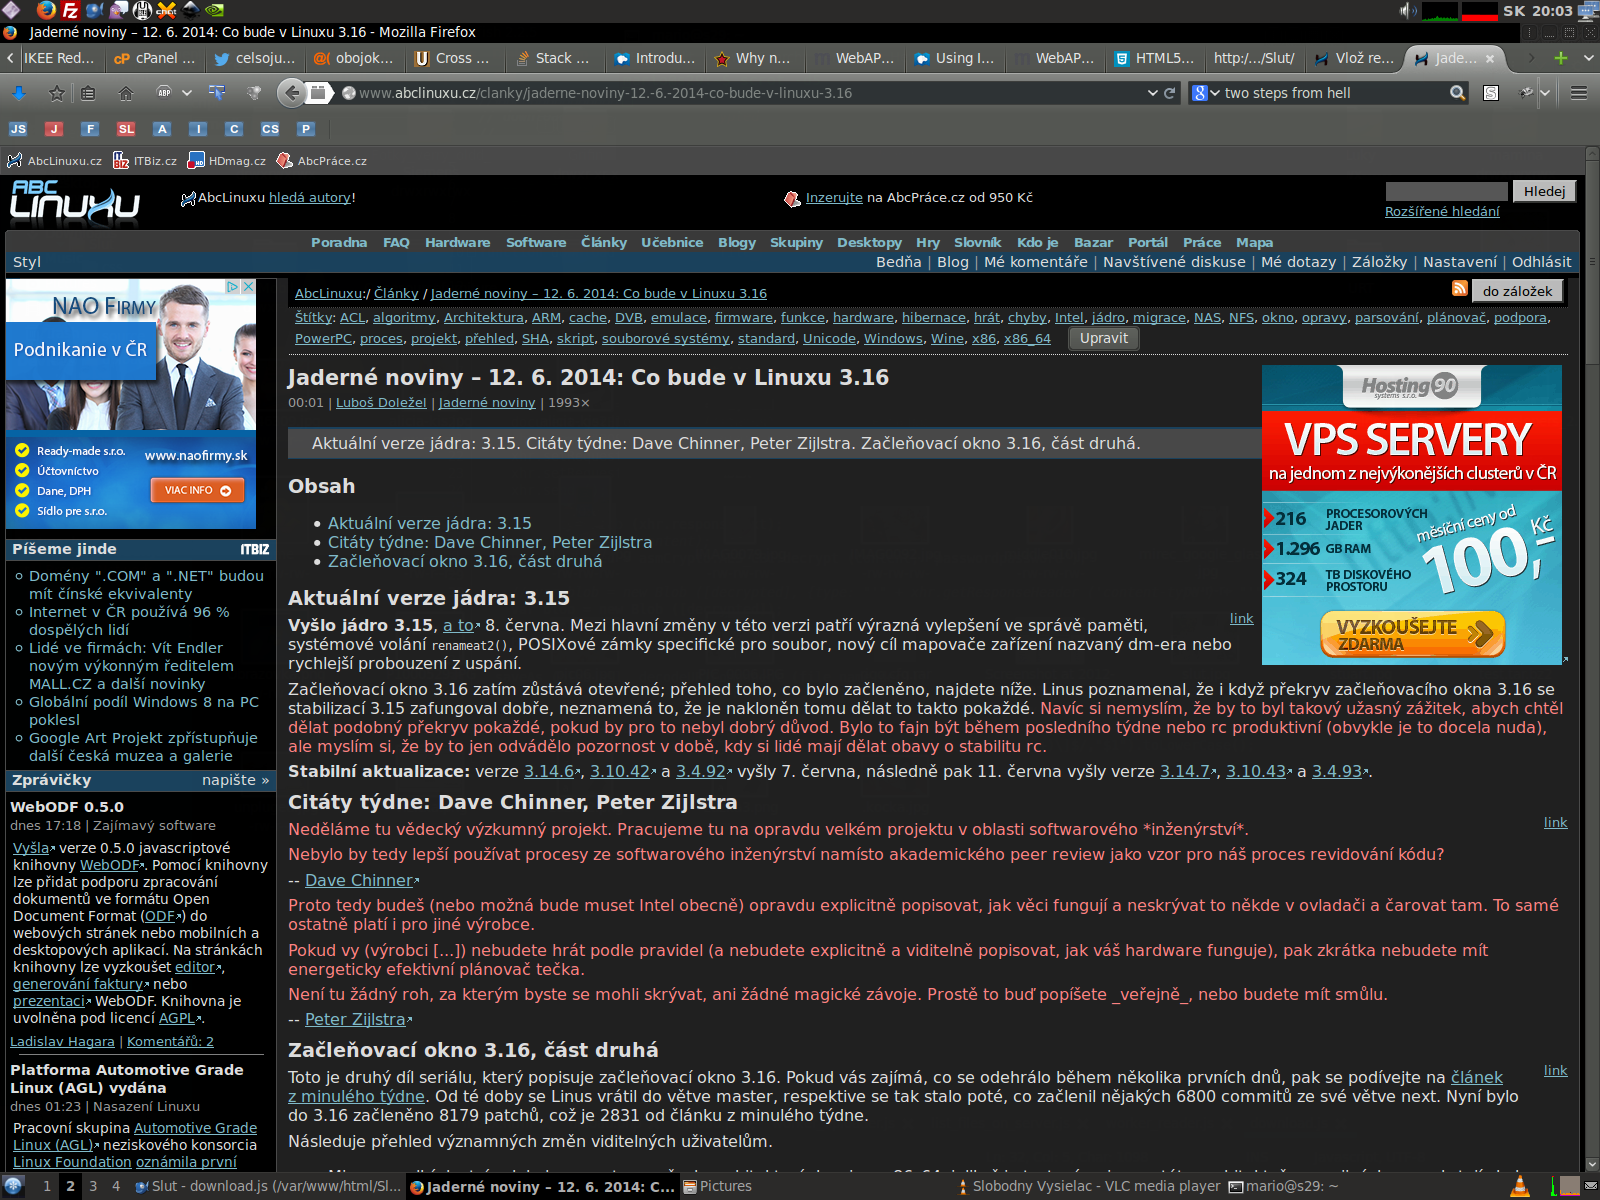This screenshot has height=1200, width=1600.
Task: Go to the Firefox home page icon
Action: click(x=126, y=93)
